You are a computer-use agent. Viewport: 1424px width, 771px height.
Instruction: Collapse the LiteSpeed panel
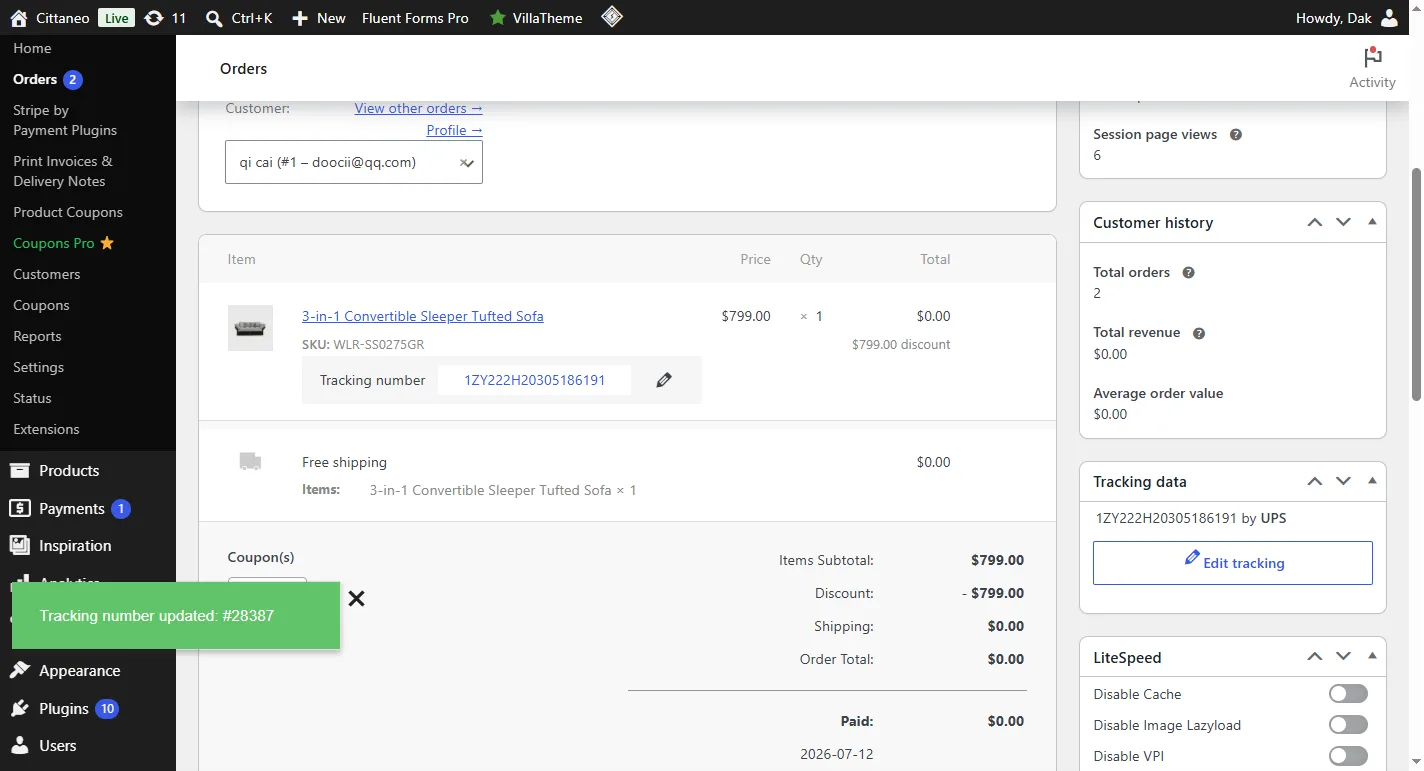tap(1372, 657)
